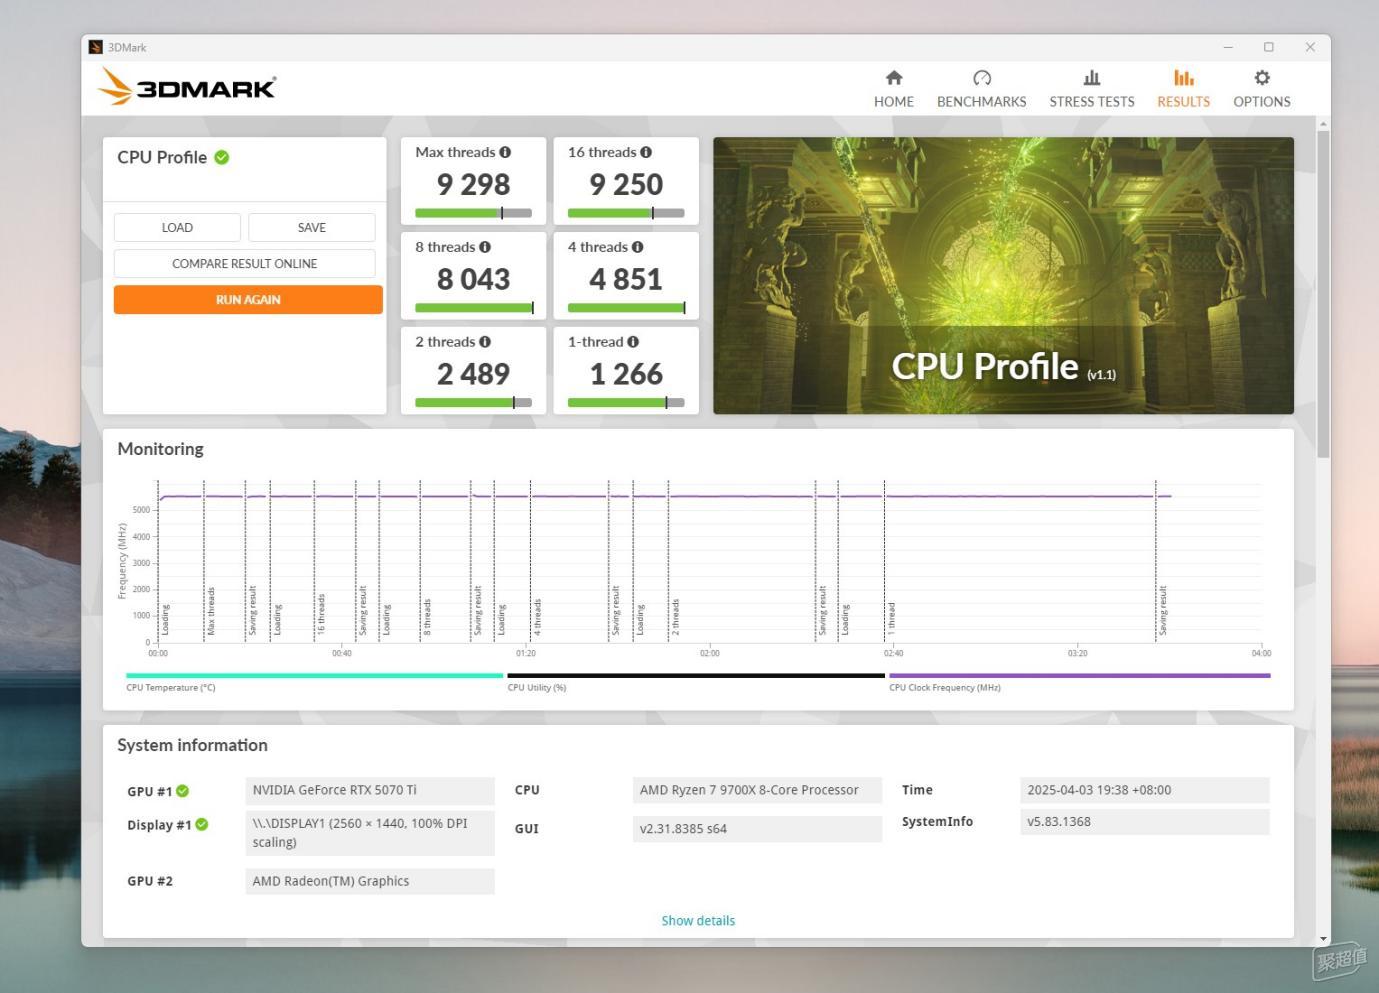Viewport: 1379px width, 993px height.
Task: Click Compare Result Online
Action: tap(244, 263)
